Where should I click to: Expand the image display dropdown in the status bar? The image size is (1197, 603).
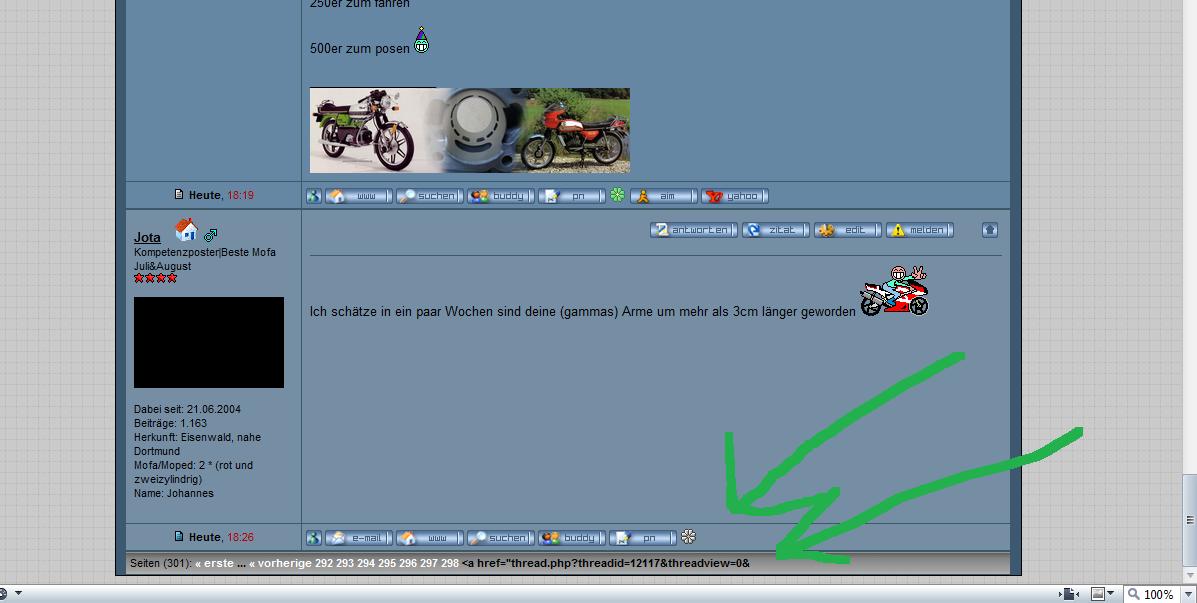coord(1109,594)
